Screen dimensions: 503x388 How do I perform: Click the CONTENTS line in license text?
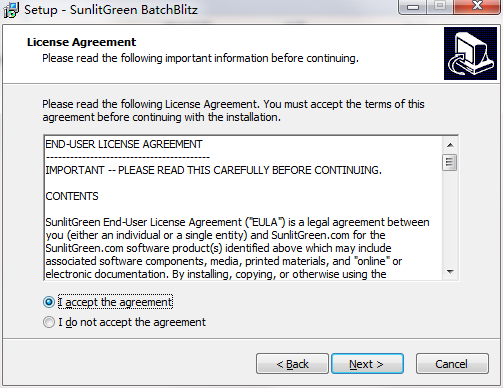(72, 196)
